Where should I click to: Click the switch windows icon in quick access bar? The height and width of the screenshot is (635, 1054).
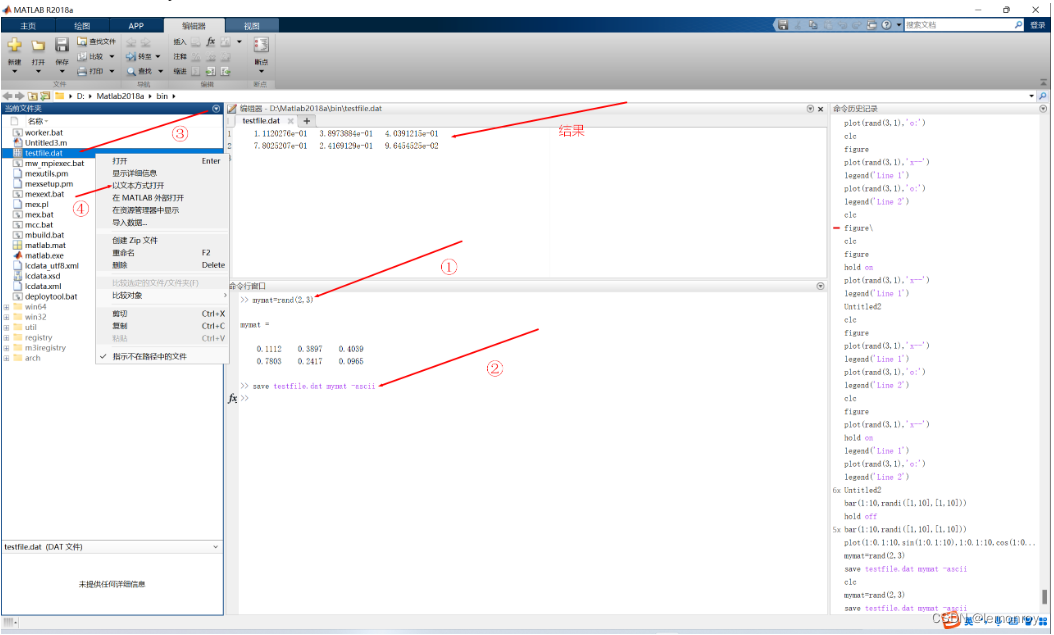pyautogui.click(x=872, y=25)
